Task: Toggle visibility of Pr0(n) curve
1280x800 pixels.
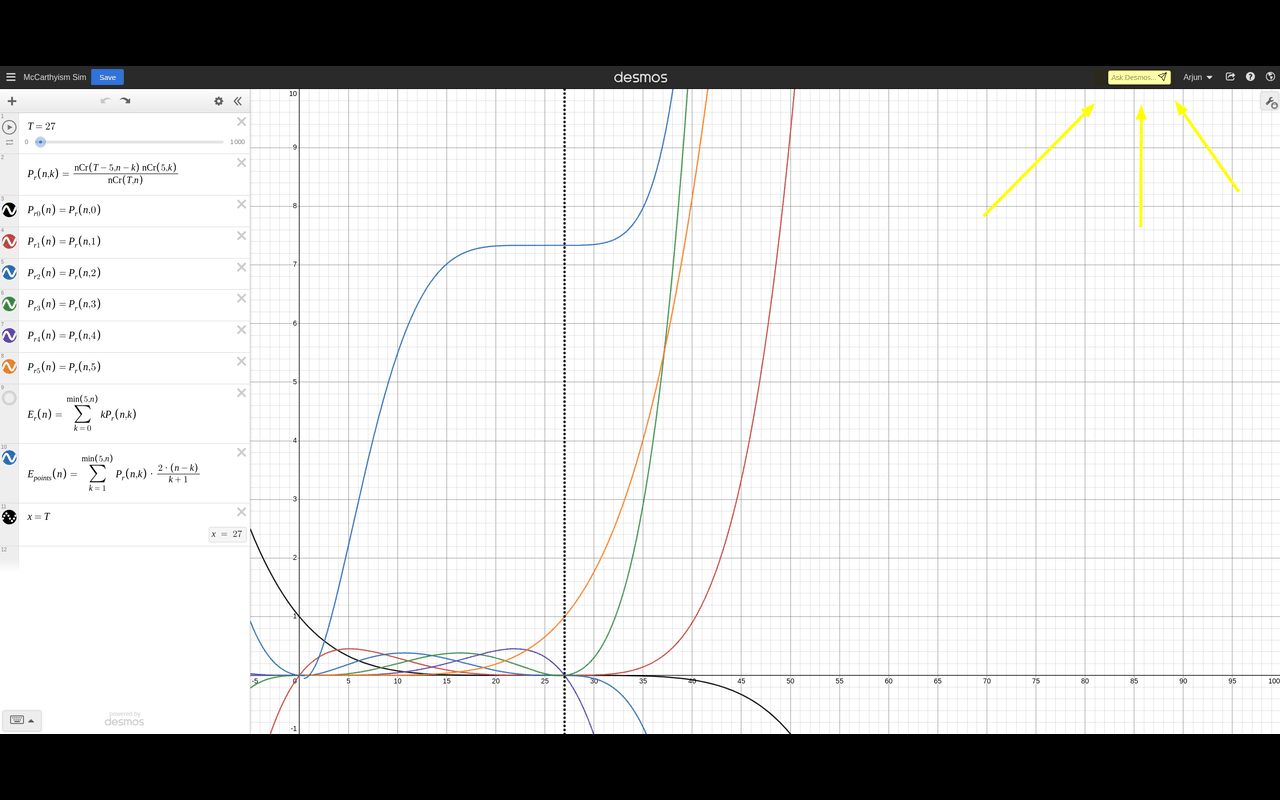Action: 9,210
